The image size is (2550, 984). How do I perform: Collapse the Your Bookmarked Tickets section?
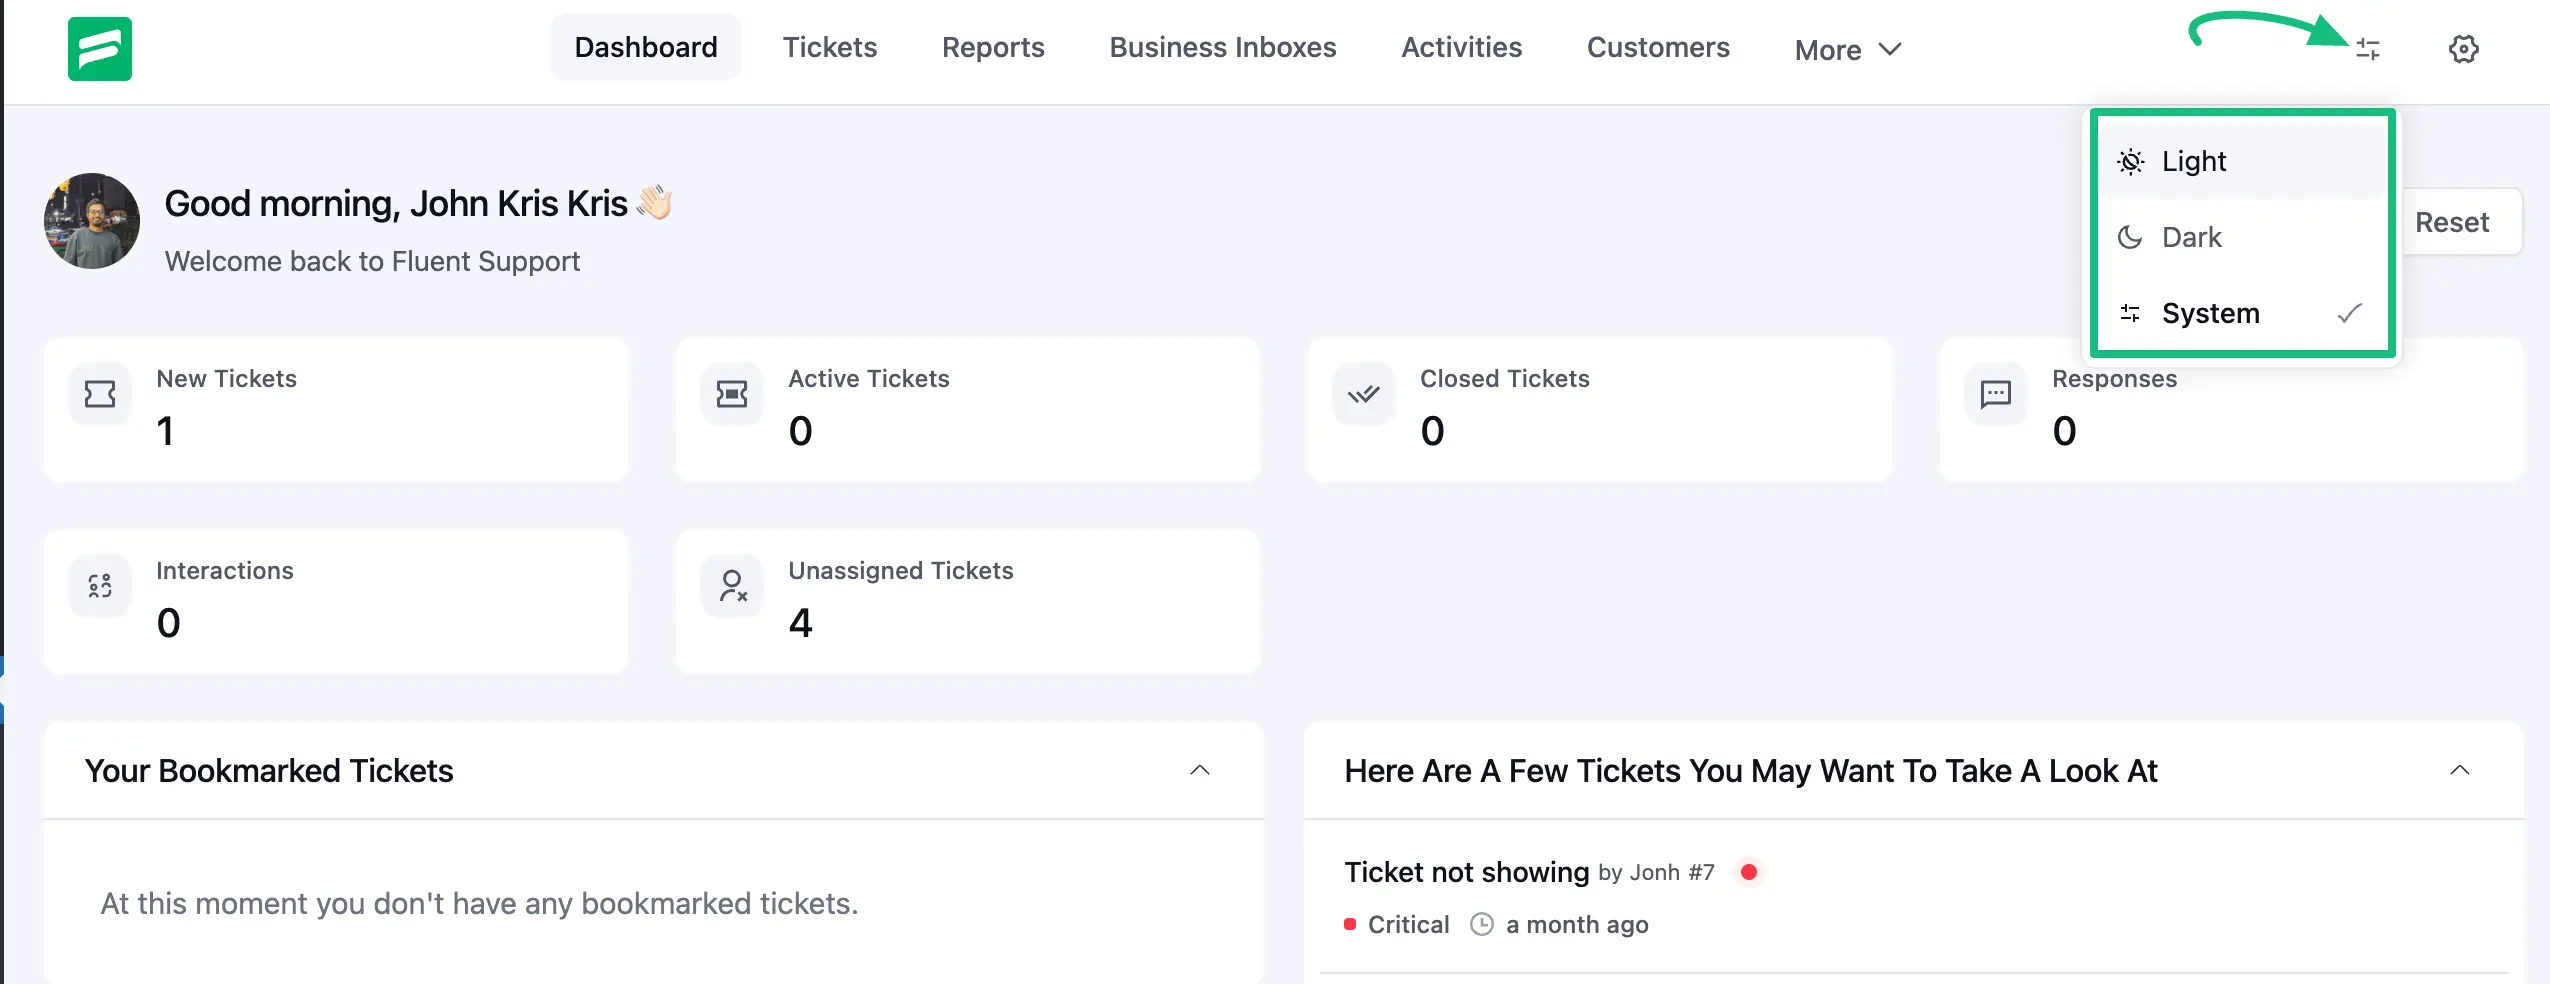pyautogui.click(x=1200, y=770)
